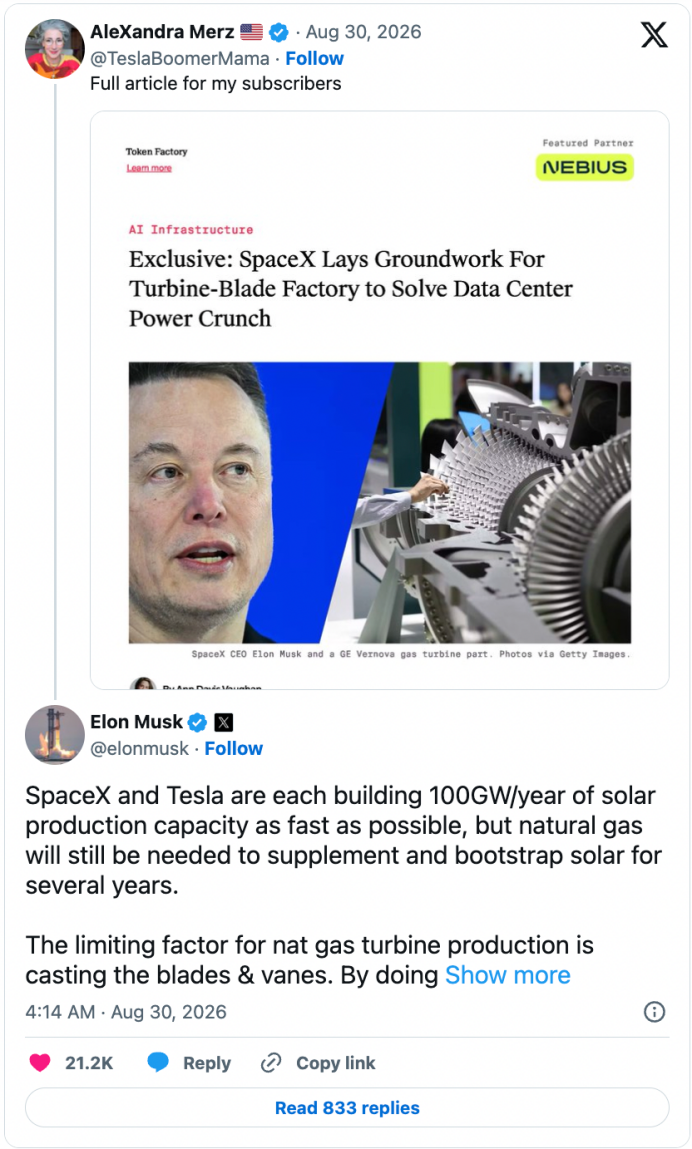This screenshot has height=1149, width=692.
Task: Expand tweet text with Show more
Action: pyautogui.click(x=507, y=975)
